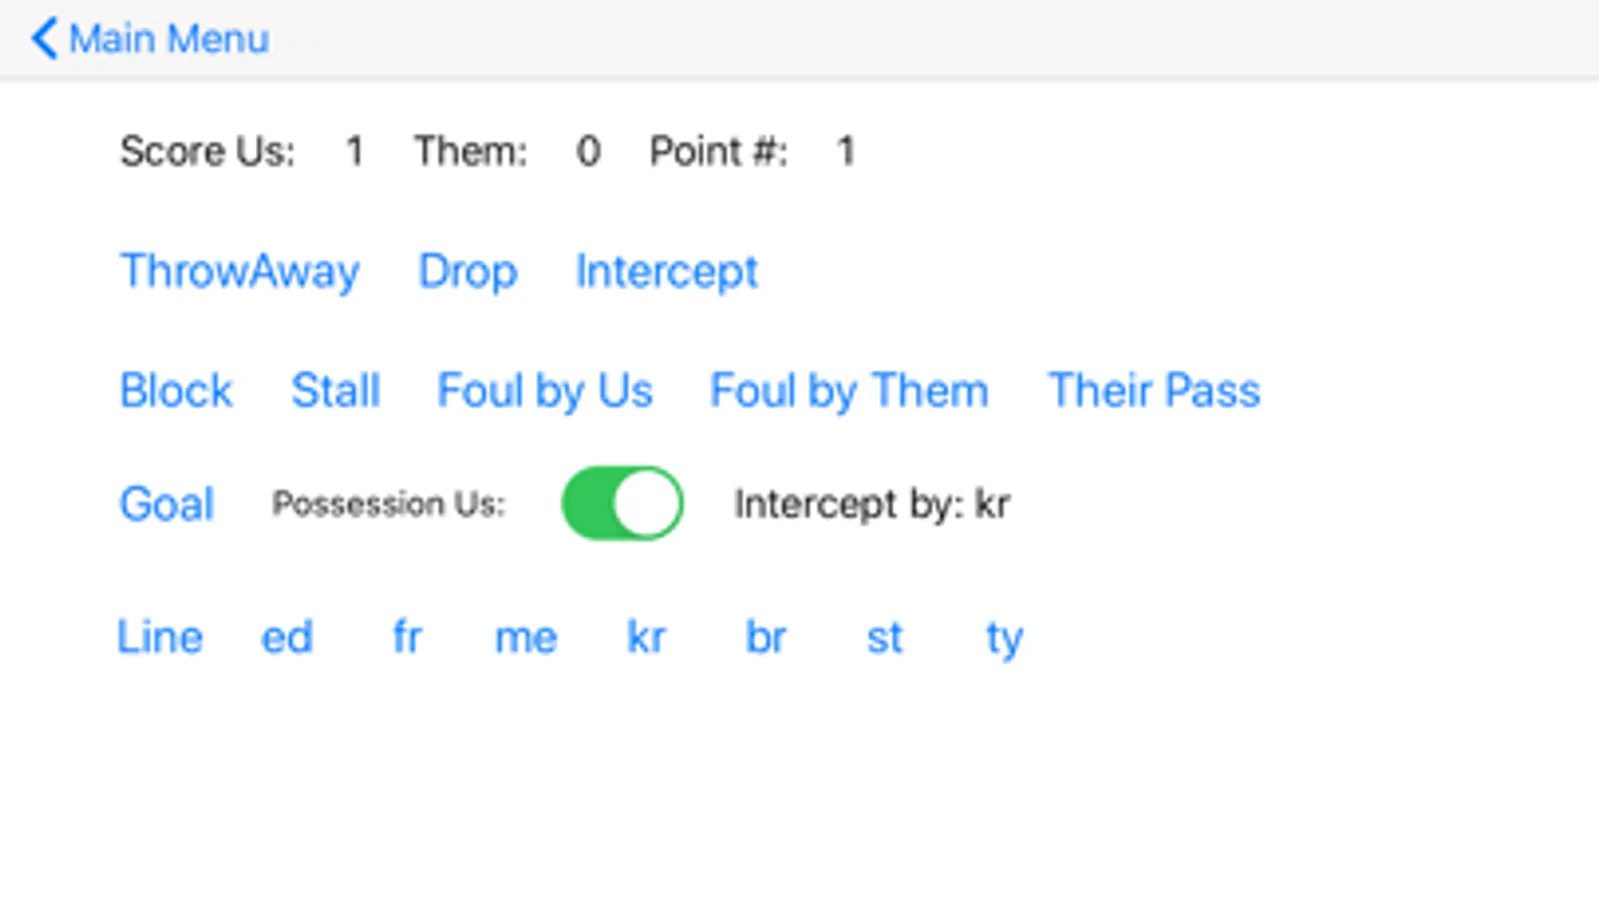
Task: Select player ty
Action: [x=1004, y=637]
